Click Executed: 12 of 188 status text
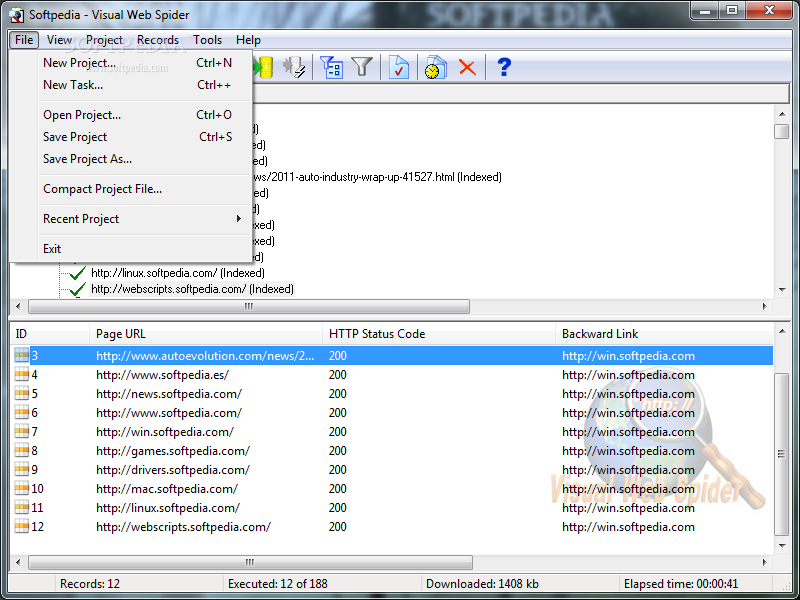Screen dimensions: 800x600 278,584
